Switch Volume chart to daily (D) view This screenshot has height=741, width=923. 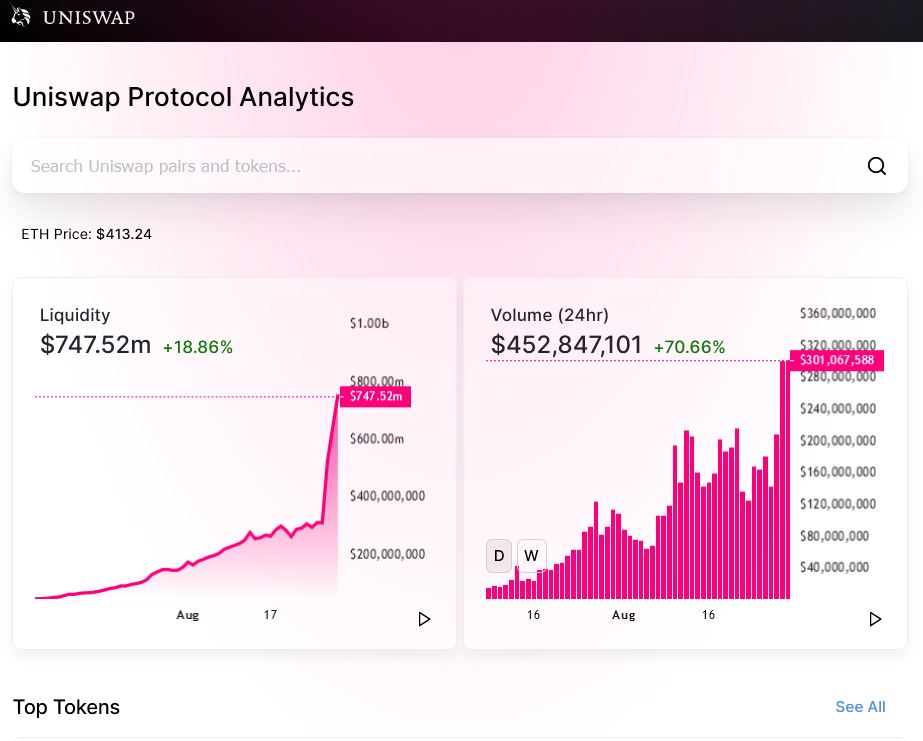tap(499, 555)
